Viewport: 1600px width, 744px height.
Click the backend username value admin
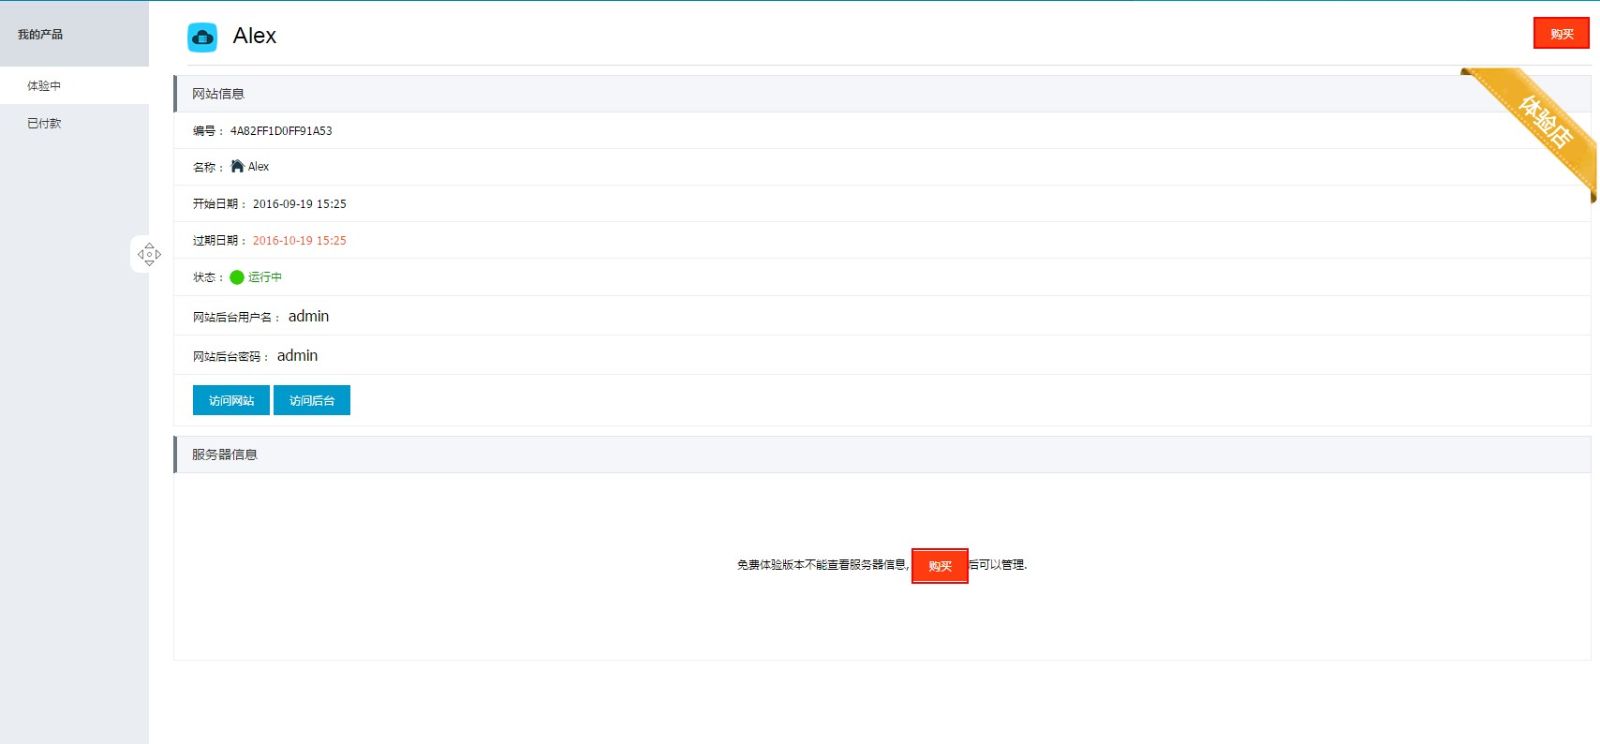(308, 316)
